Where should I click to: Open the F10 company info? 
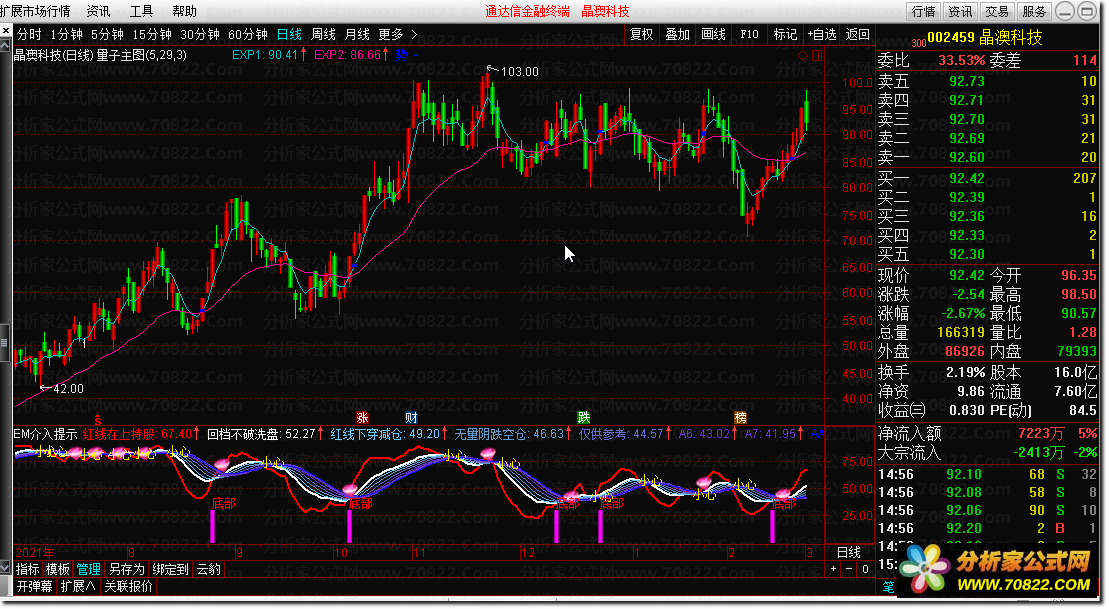point(749,34)
